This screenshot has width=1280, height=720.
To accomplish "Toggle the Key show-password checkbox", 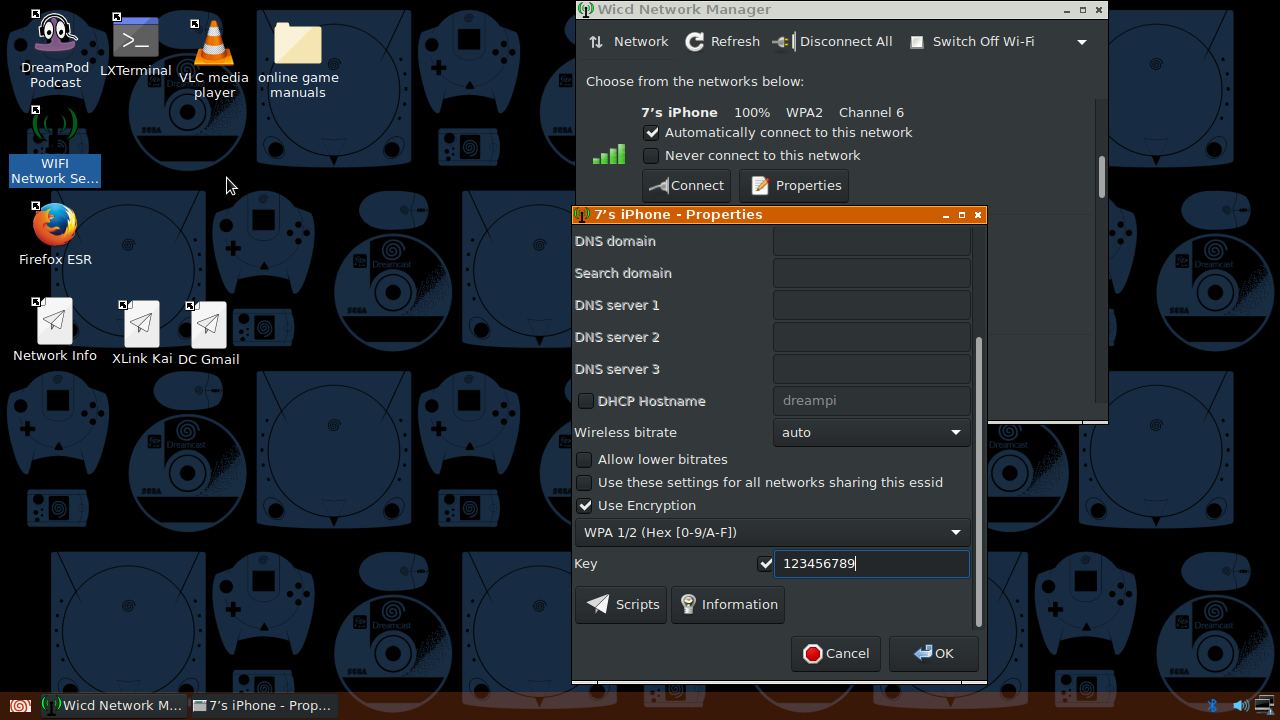I will pos(766,564).
